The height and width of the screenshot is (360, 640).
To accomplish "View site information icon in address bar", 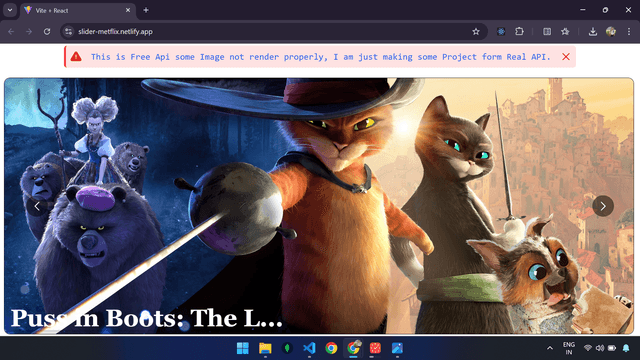I will point(69,31).
